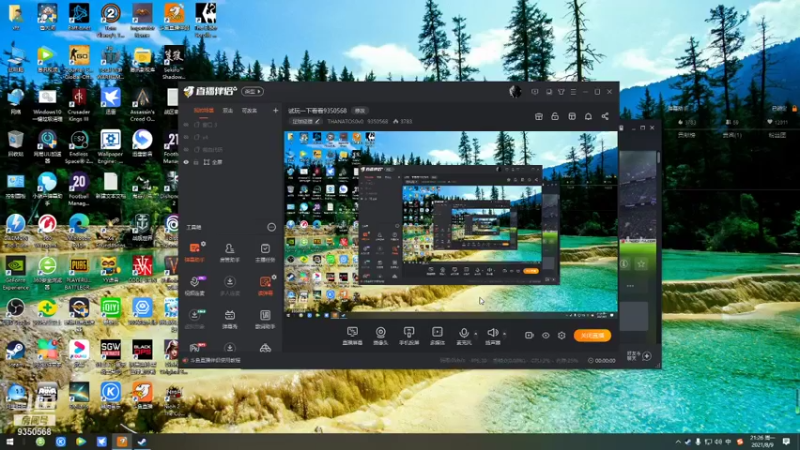The height and width of the screenshot is (450, 800).
Task: Open the 弹幕助手 tool in the toolbox
Action: [x=194, y=252]
